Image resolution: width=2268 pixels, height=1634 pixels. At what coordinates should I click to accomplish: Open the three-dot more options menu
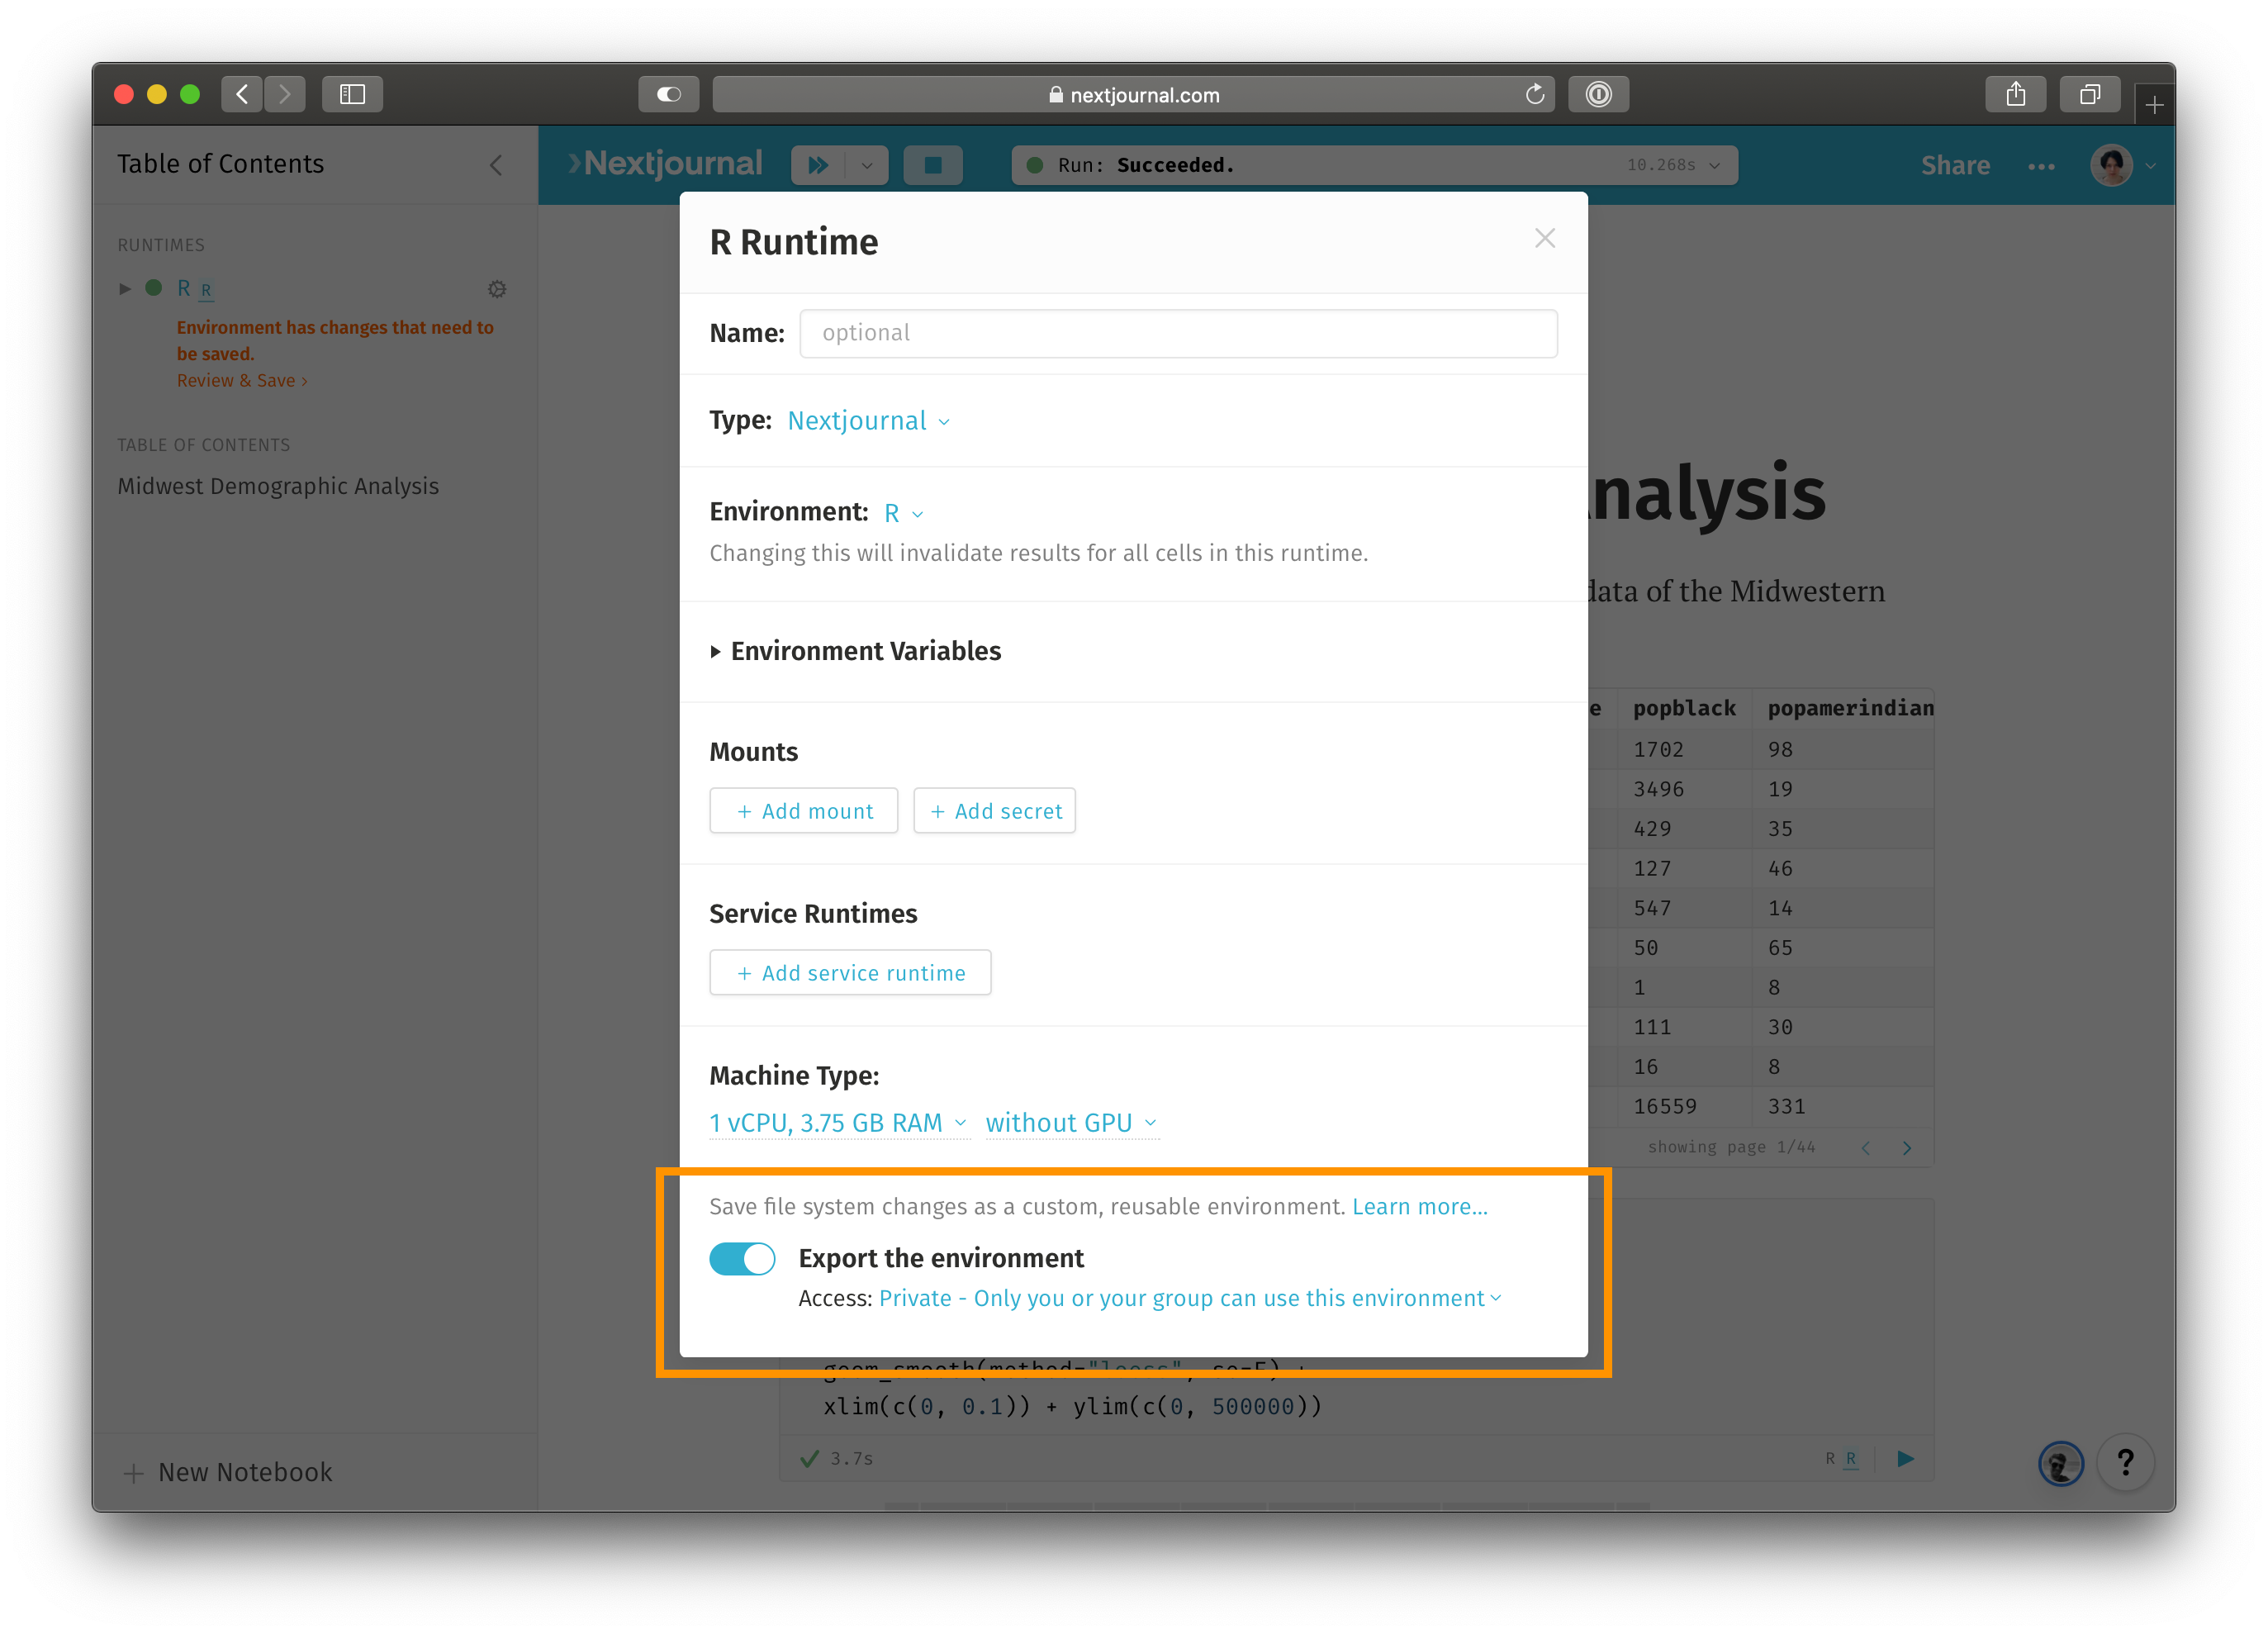point(2041,166)
